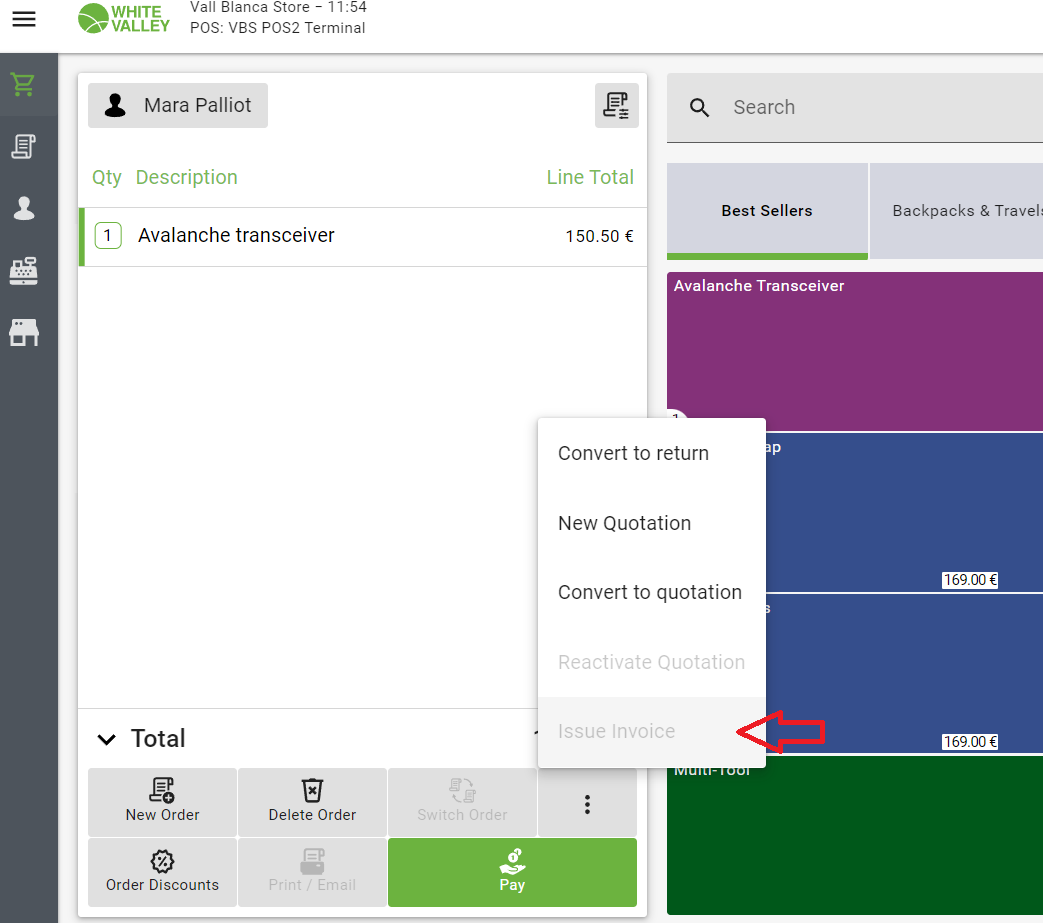The width and height of the screenshot is (1043, 923).
Task: Click the White Valley logo
Action: click(124, 19)
